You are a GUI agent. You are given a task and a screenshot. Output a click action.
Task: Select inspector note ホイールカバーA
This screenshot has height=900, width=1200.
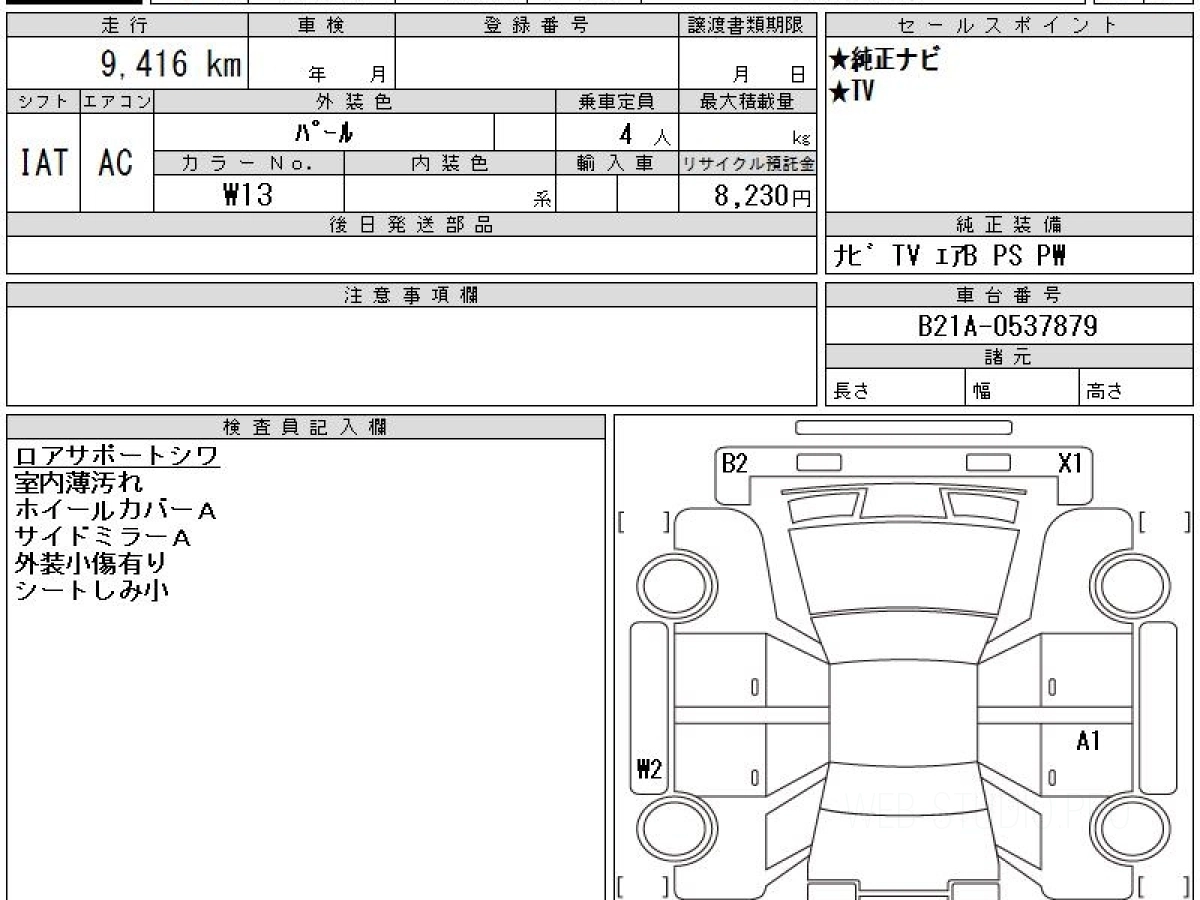(x=115, y=510)
